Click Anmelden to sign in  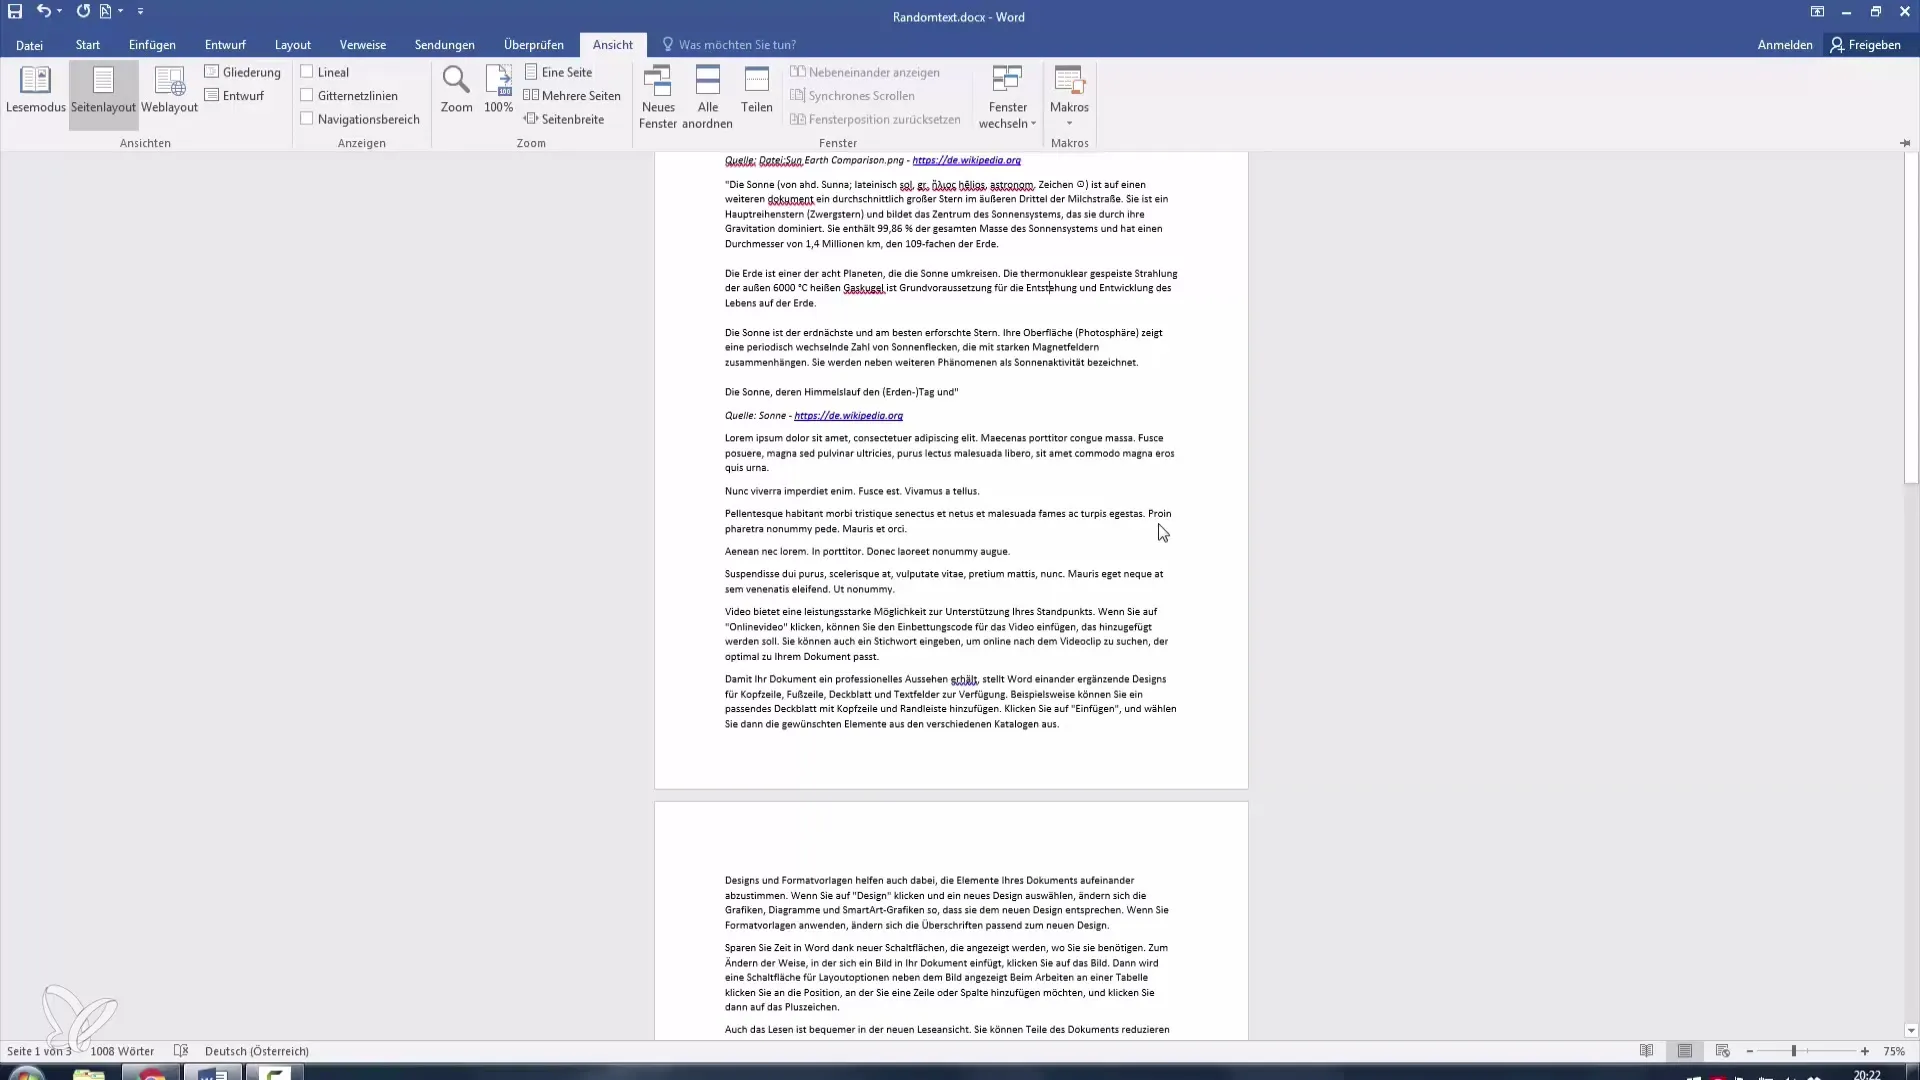pos(1785,45)
